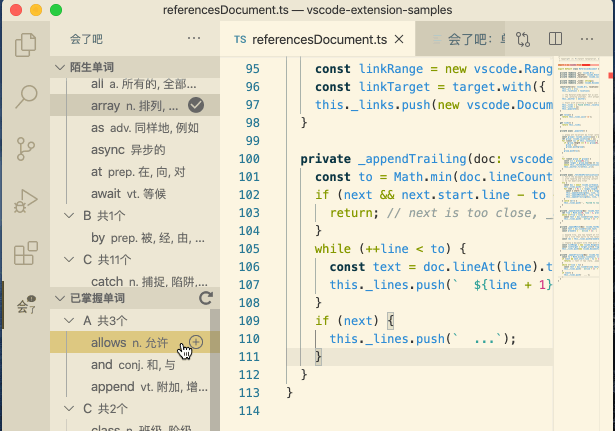615x431 pixels.
Task: Switch to referencesDocument.ts tab
Action: (x=318, y=39)
